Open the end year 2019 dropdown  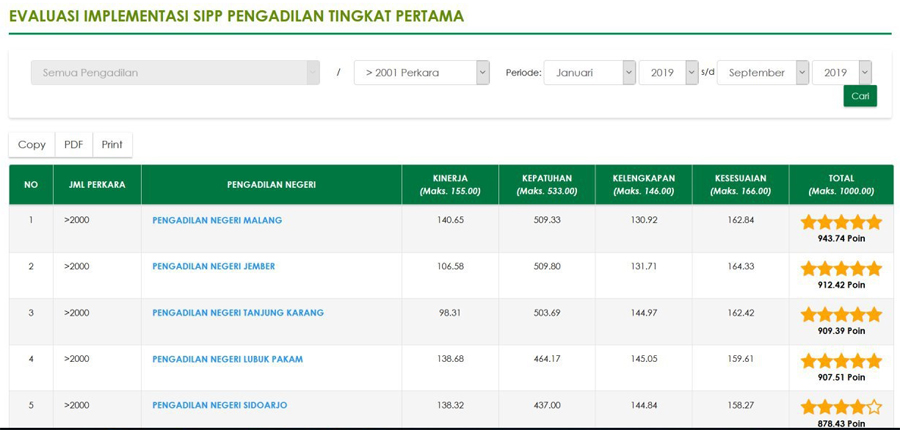click(x=841, y=73)
